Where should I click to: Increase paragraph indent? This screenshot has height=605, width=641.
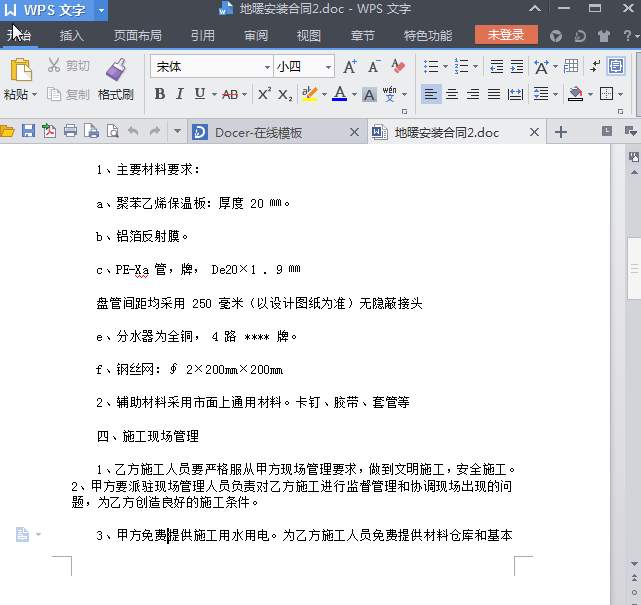click(x=517, y=66)
